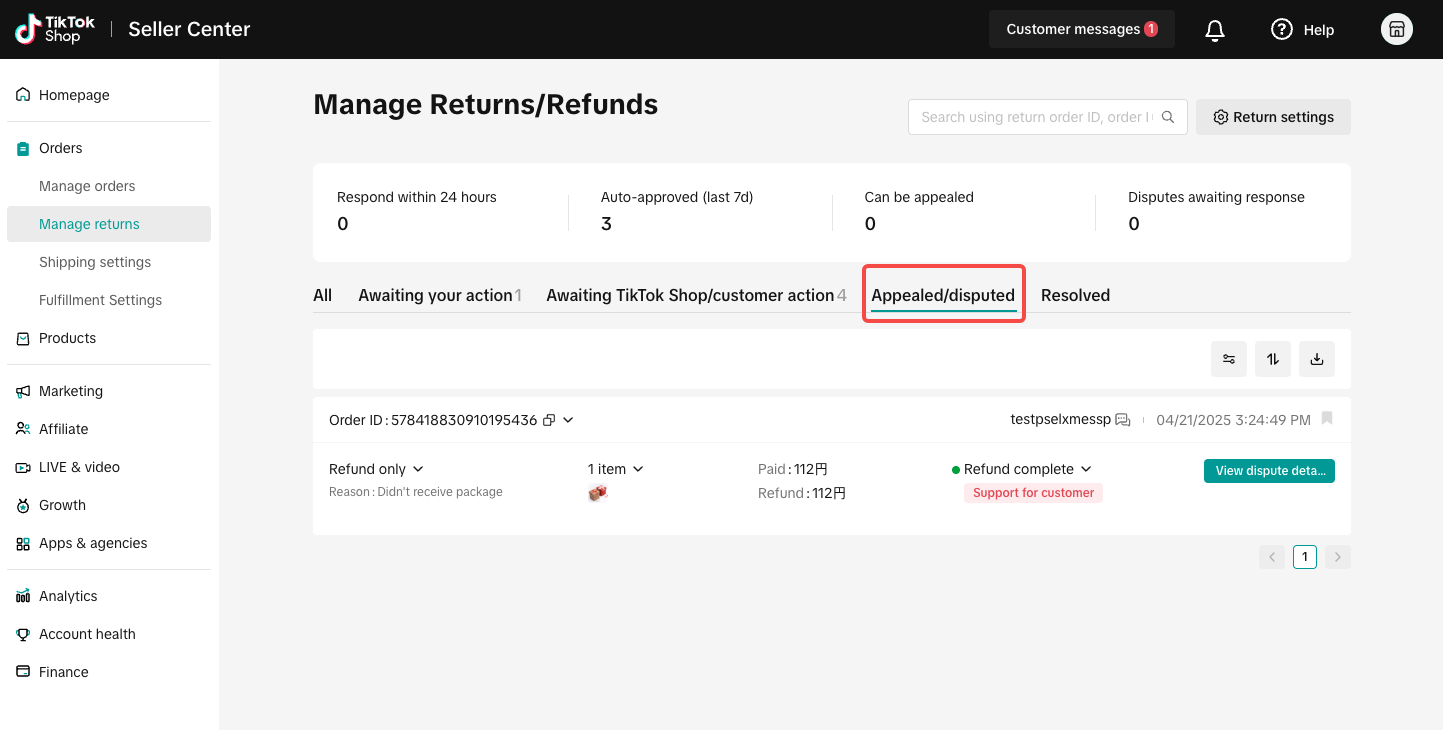Switch to Awaiting your action tab

coord(440,295)
